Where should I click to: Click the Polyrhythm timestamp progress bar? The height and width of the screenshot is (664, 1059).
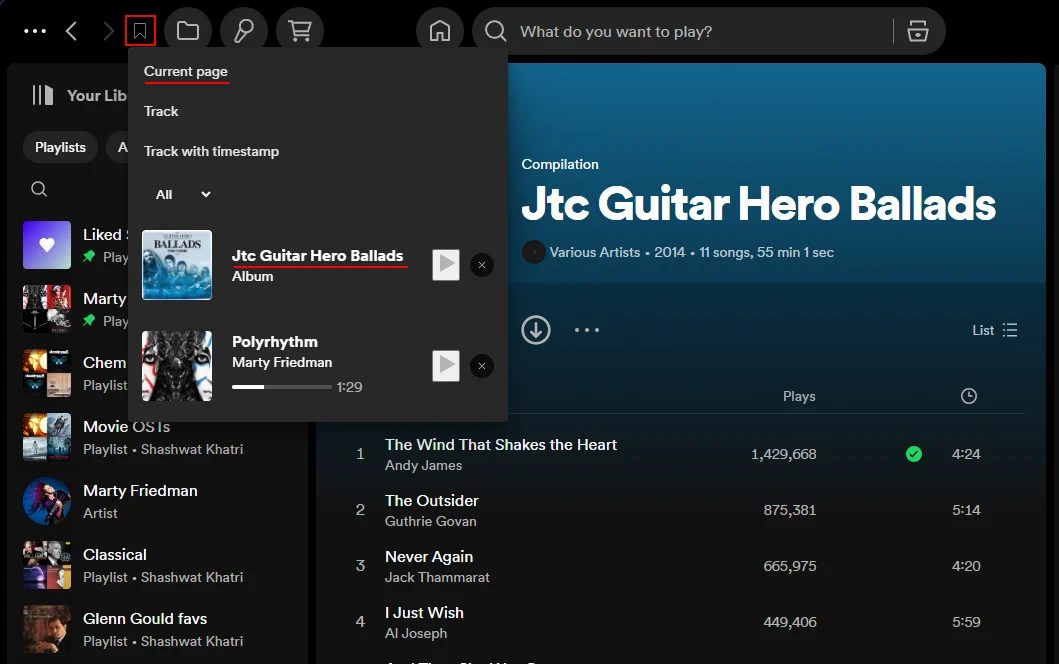coord(280,387)
